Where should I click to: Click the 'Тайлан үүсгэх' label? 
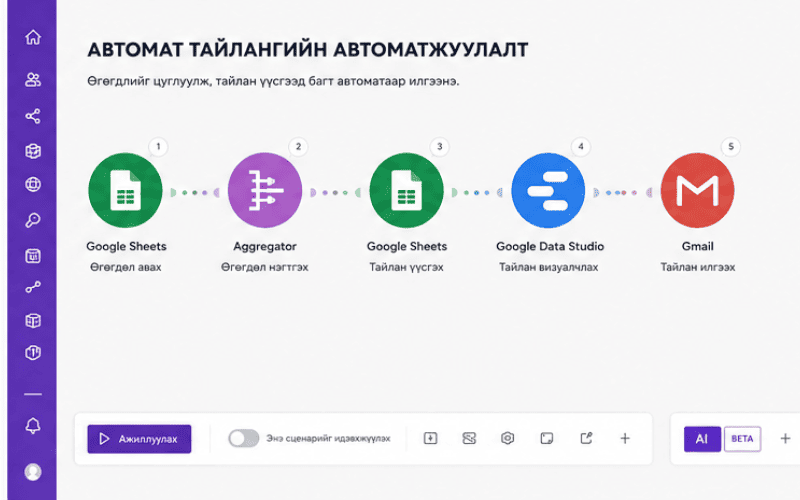coord(407,267)
